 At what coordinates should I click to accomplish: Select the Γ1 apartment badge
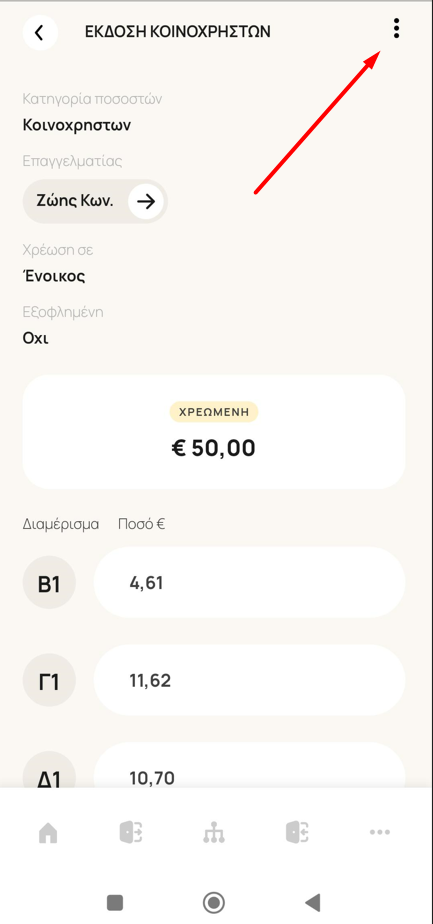click(x=49, y=681)
